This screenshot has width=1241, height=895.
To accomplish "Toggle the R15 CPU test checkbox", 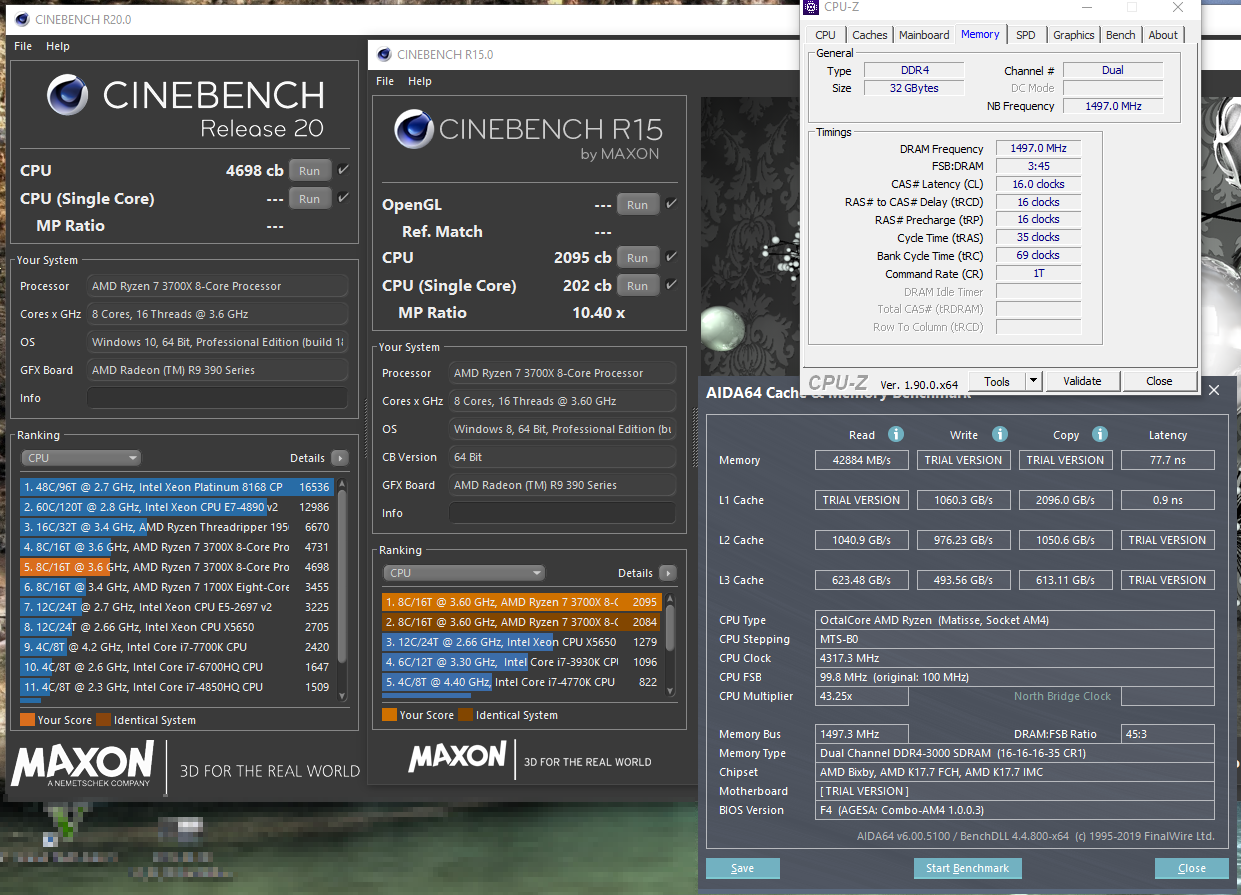I will click(671, 257).
